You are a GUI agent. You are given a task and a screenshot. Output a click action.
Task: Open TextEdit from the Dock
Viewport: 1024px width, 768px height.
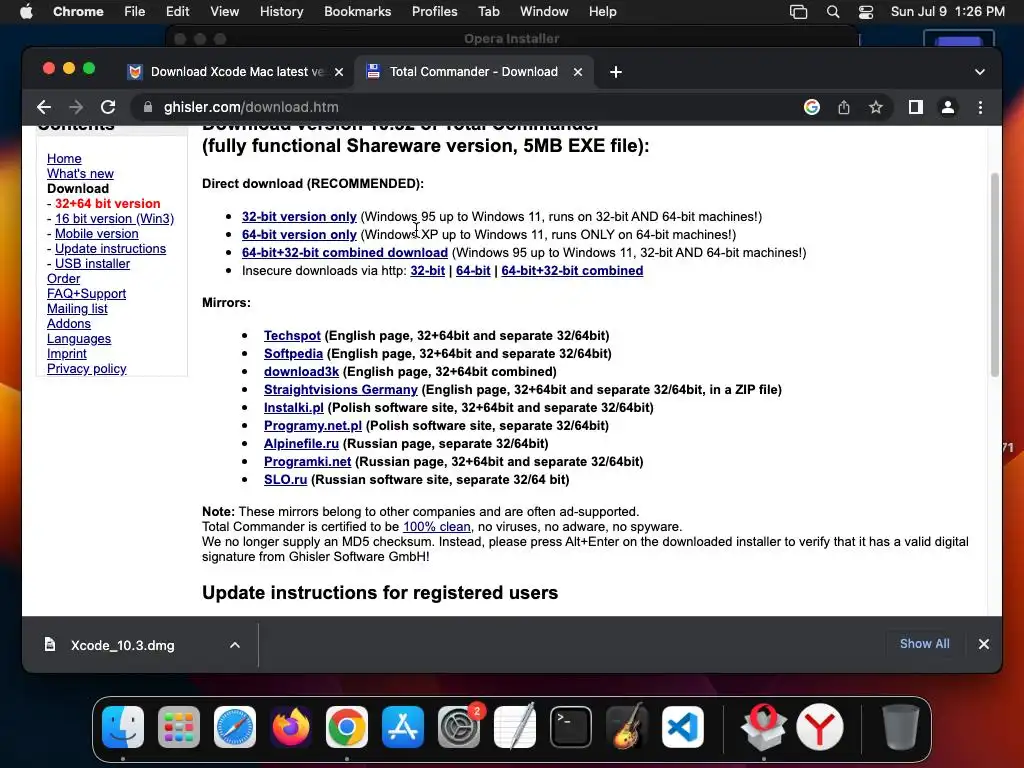(x=515, y=727)
